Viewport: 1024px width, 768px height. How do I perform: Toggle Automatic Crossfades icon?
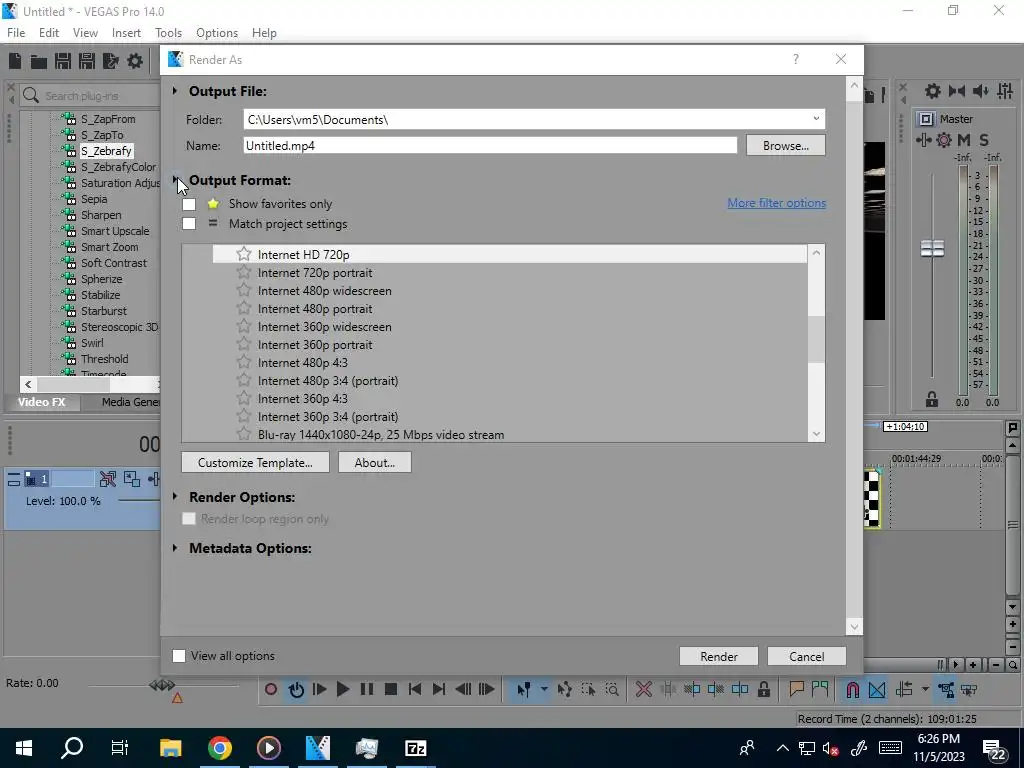[x=877, y=689]
